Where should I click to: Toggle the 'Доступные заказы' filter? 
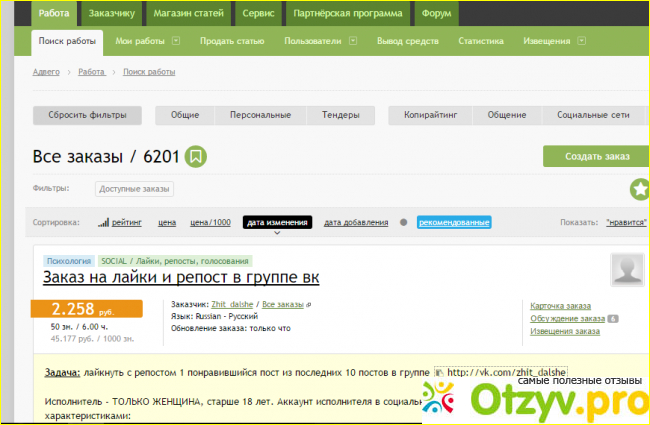coord(134,188)
